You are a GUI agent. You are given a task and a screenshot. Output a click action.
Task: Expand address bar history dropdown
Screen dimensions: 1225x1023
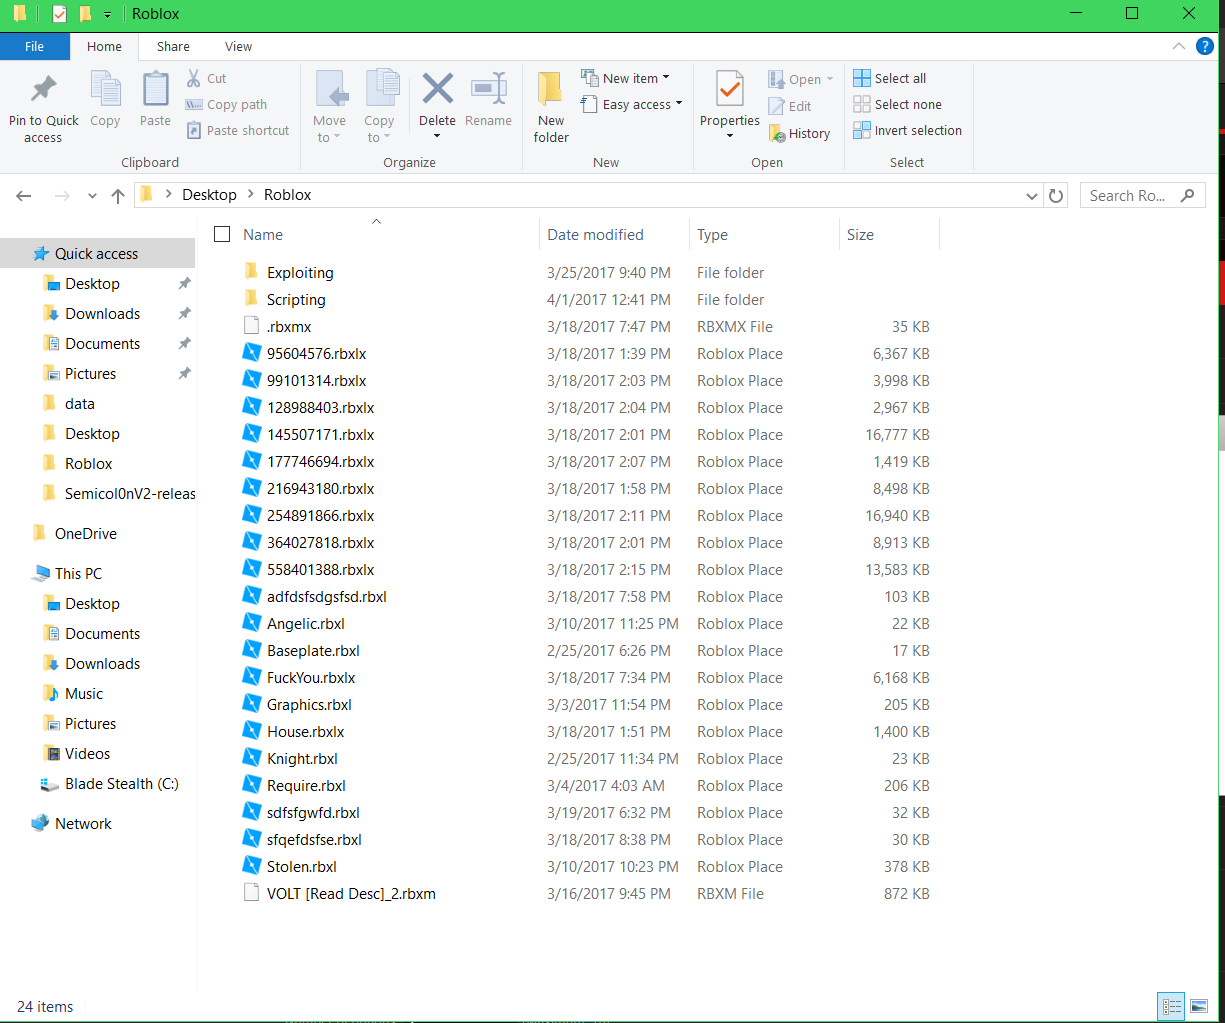(x=1032, y=196)
